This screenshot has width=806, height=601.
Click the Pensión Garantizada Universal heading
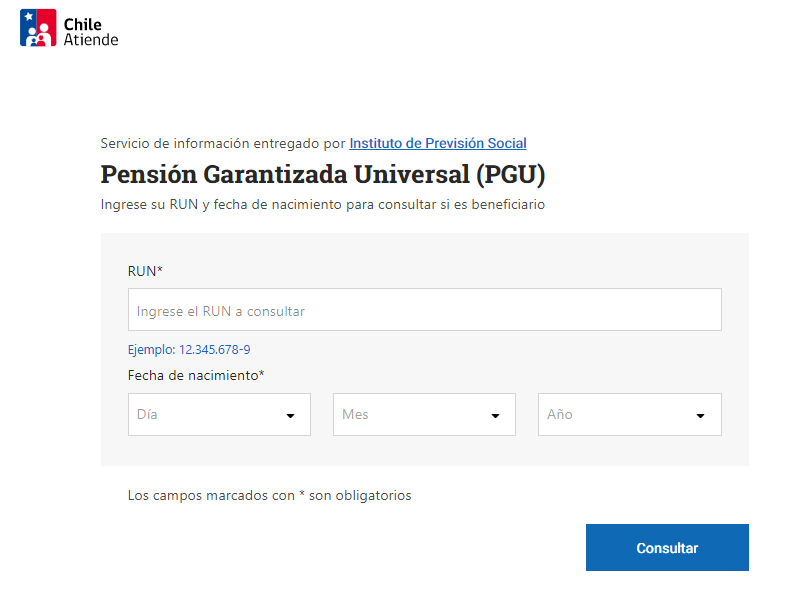coord(323,174)
